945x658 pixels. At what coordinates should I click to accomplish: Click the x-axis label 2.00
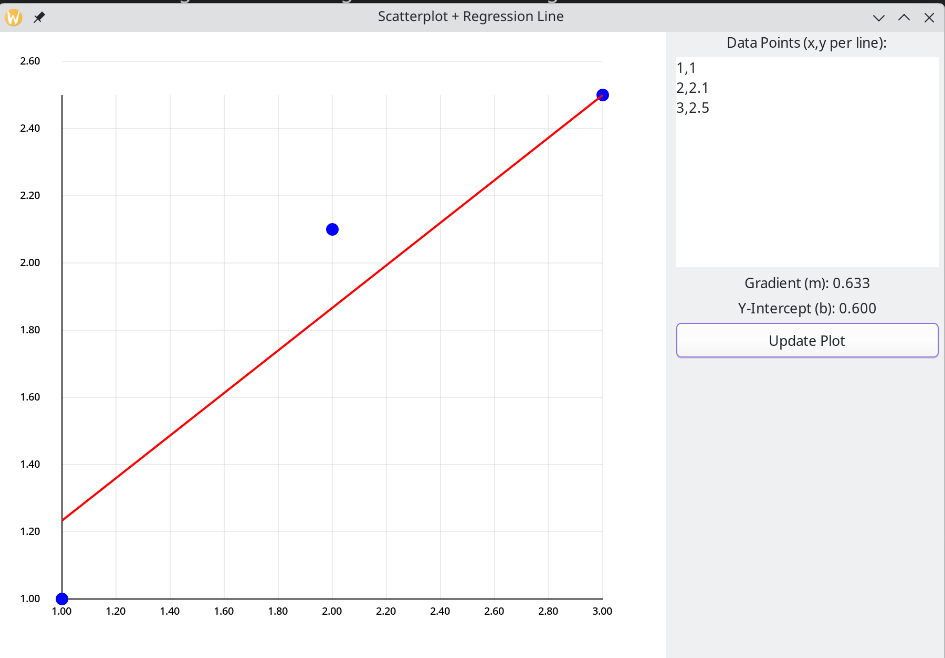pos(332,612)
